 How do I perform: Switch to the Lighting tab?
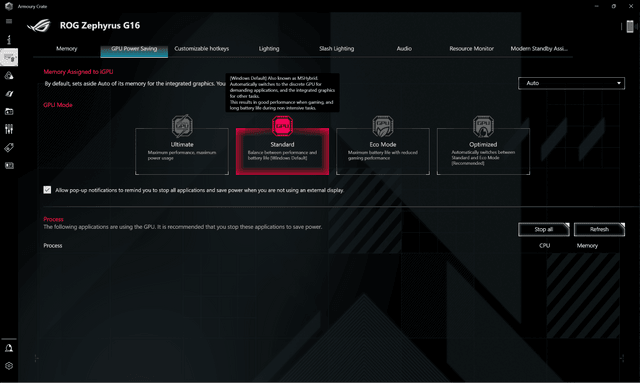click(x=269, y=49)
